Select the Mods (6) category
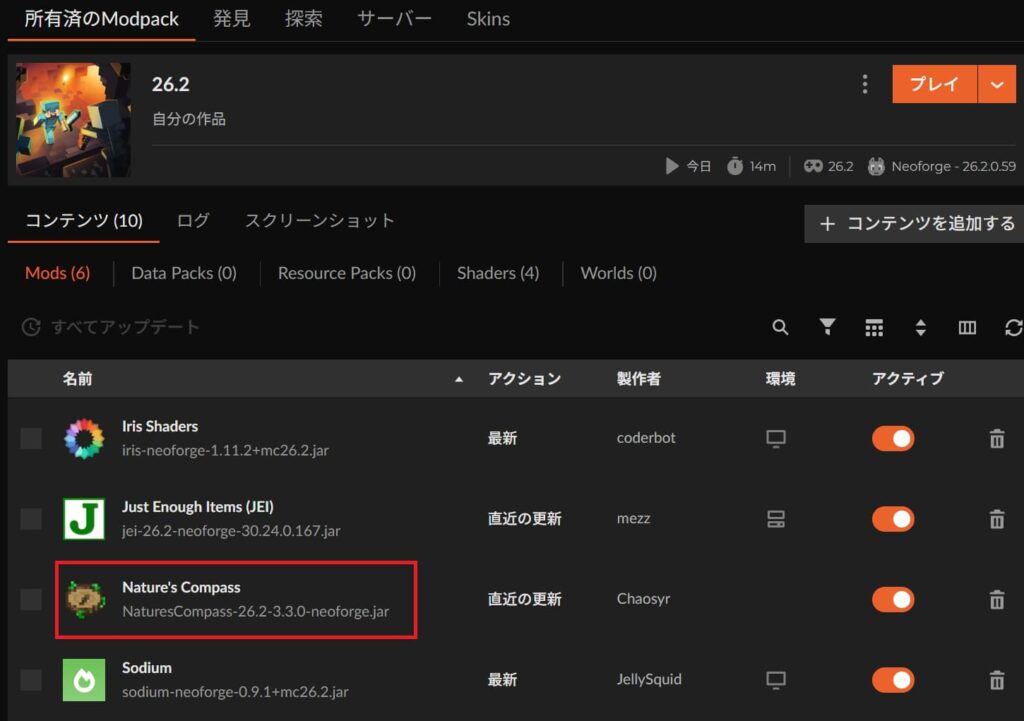 coord(57,273)
